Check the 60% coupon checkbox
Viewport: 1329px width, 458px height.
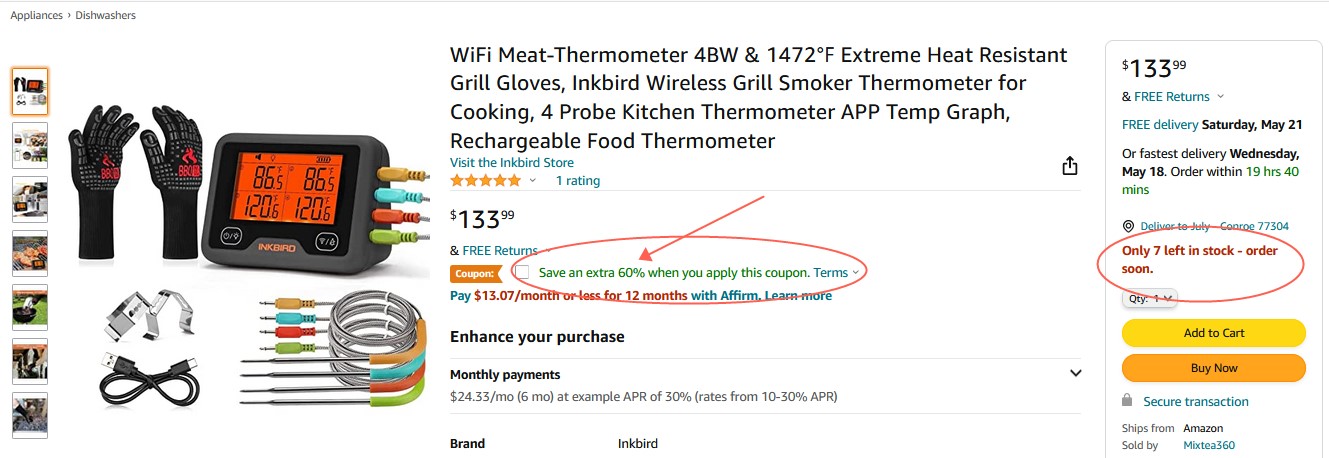click(522, 272)
